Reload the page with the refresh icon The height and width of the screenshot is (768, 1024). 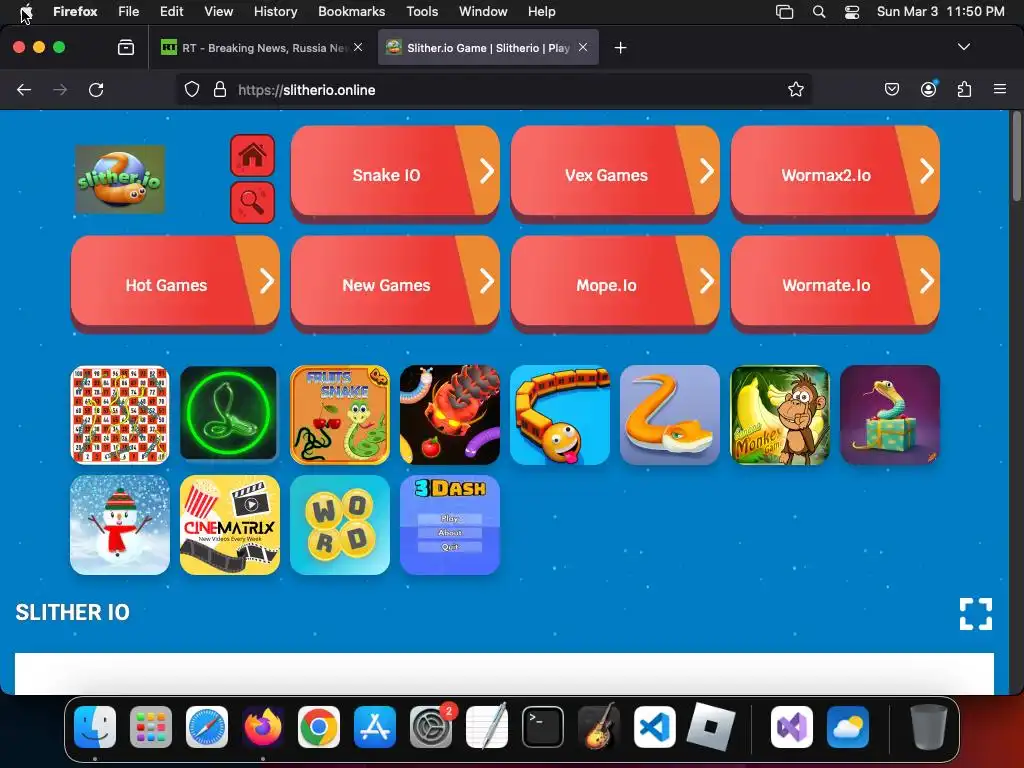click(96, 90)
